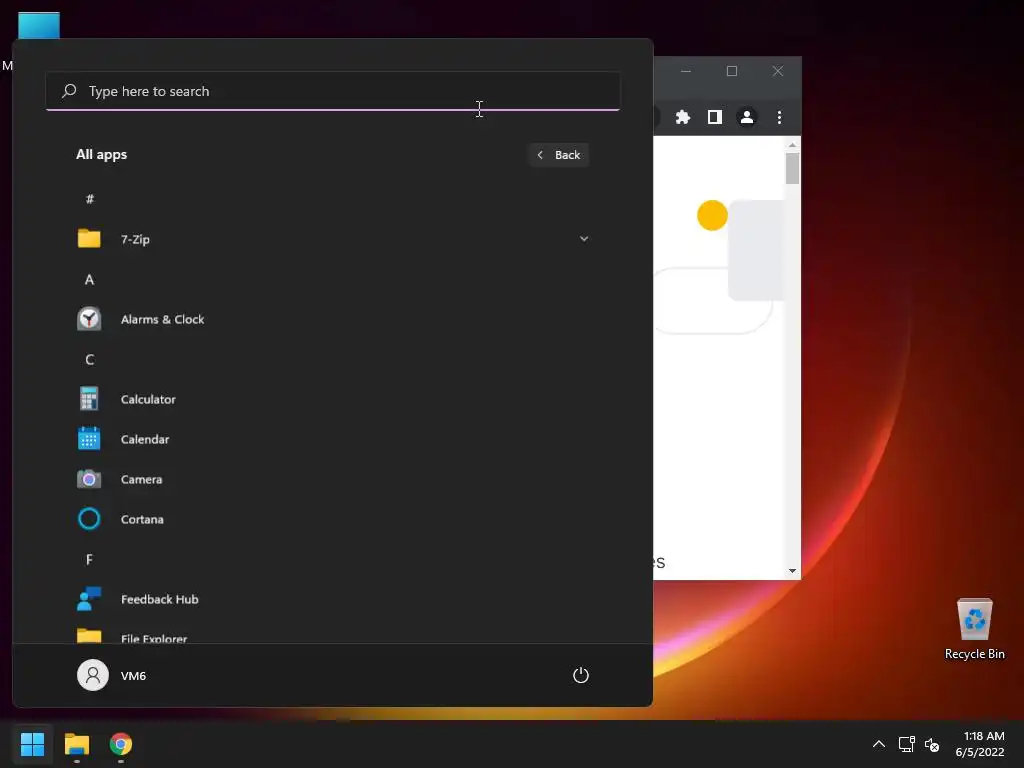Expand the 7-Zip folder chevron
1024x768 pixels.
coord(584,239)
